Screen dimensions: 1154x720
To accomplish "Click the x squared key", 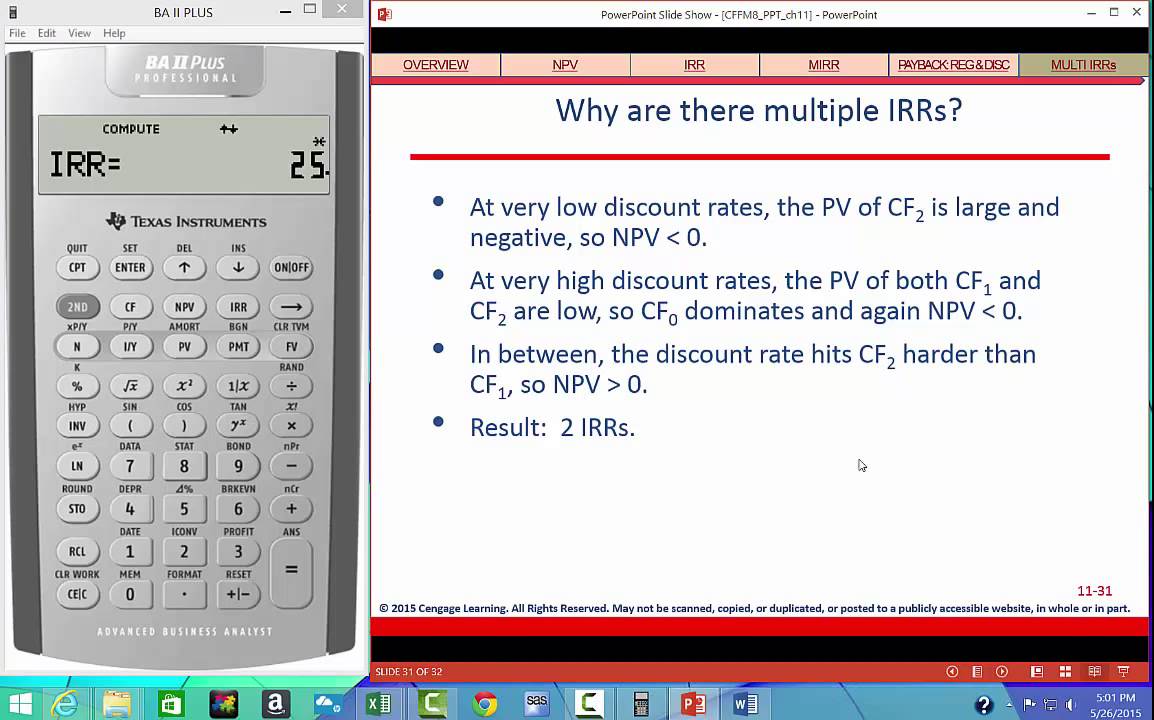I will (184, 386).
